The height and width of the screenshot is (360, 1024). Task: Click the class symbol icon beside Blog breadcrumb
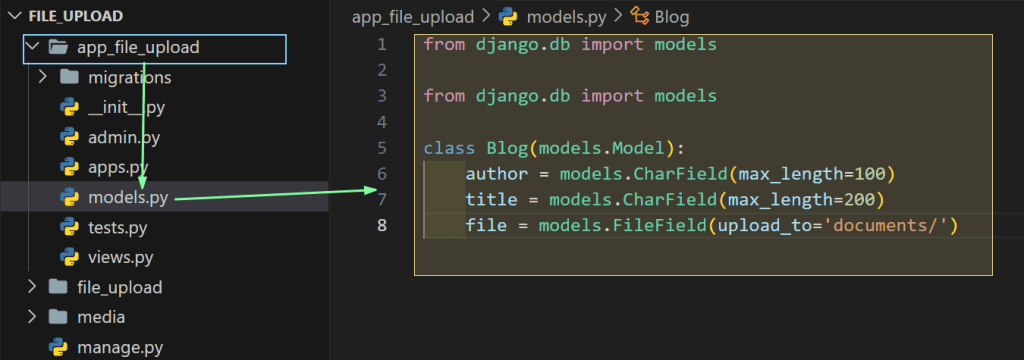click(639, 16)
